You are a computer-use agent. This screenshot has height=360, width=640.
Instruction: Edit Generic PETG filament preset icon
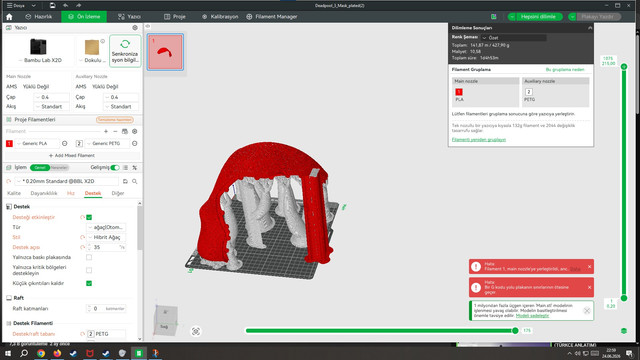pyautogui.click(x=135, y=143)
